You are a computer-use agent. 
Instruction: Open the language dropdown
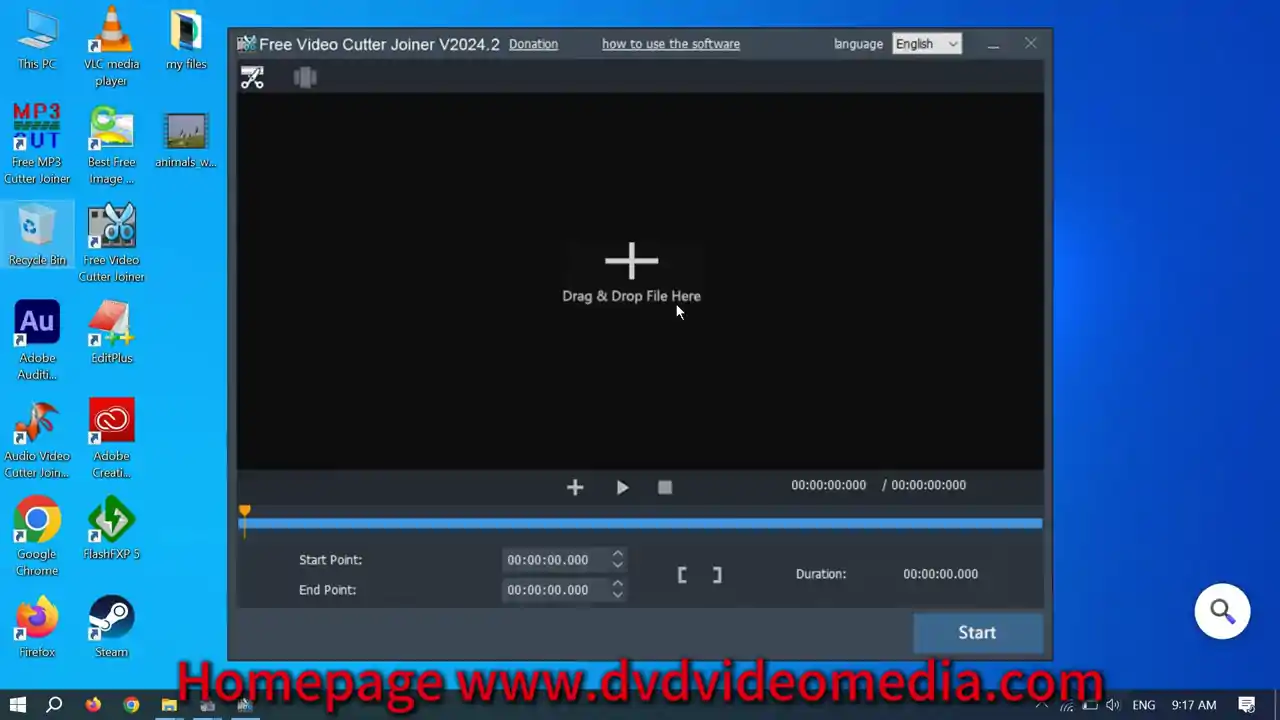[927, 44]
